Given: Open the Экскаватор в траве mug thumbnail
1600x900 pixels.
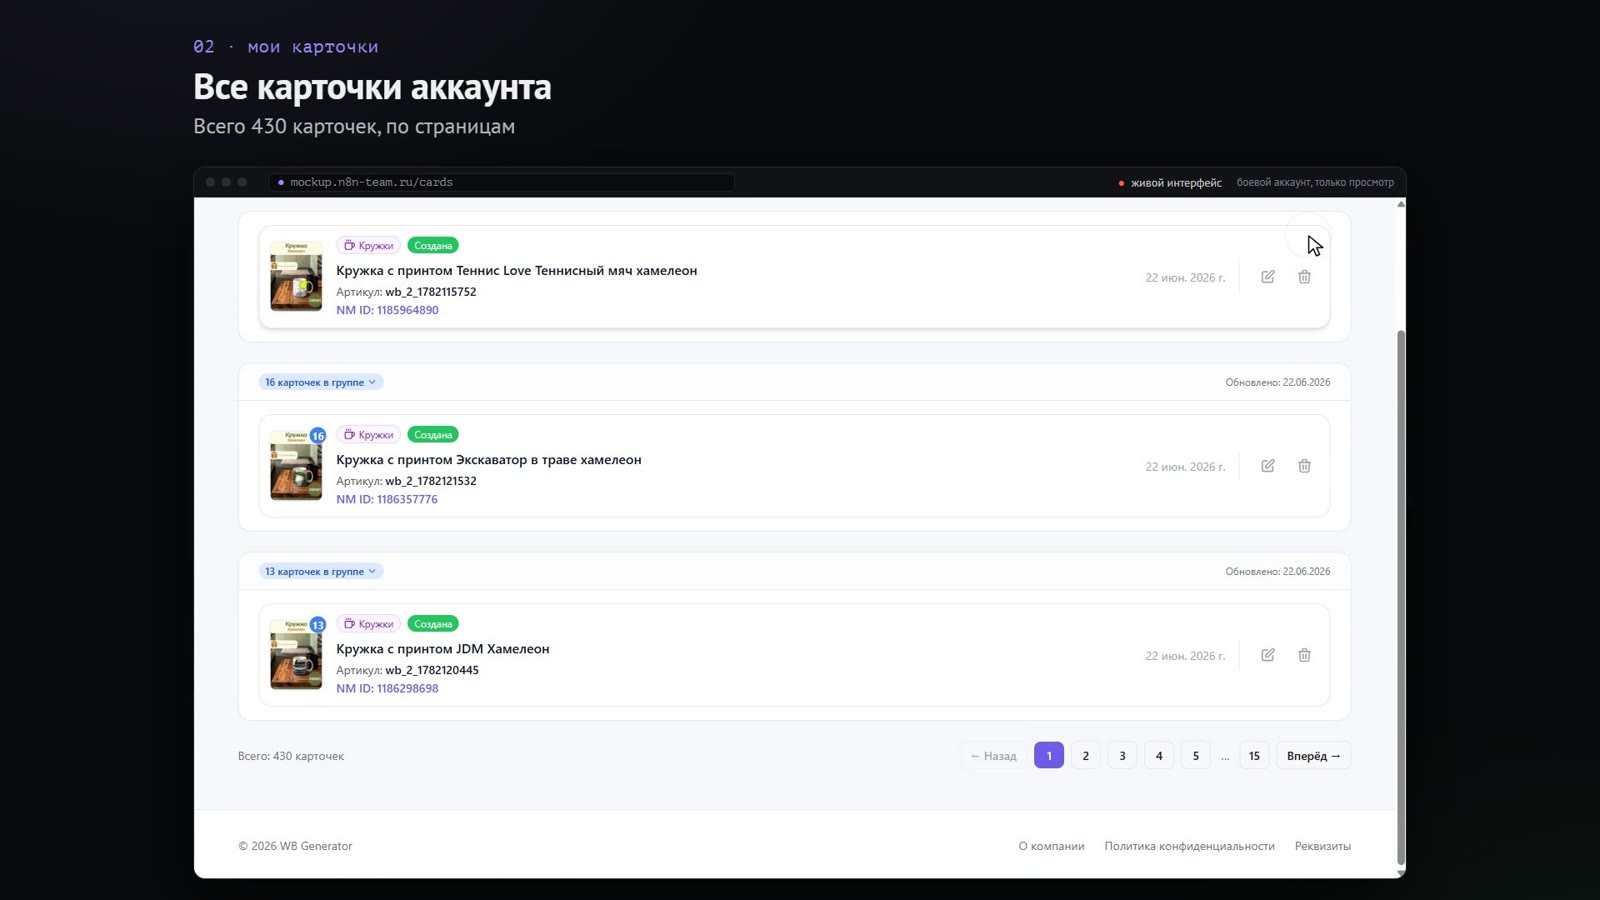Looking at the screenshot, I should click(296, 465).
